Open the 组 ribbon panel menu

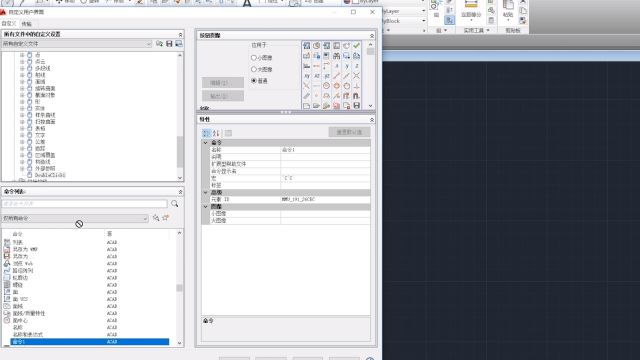[441, 30]
